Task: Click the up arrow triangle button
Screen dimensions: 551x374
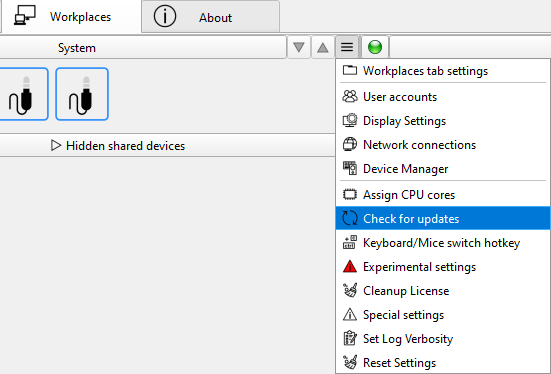Action: [x=323, y=47]
